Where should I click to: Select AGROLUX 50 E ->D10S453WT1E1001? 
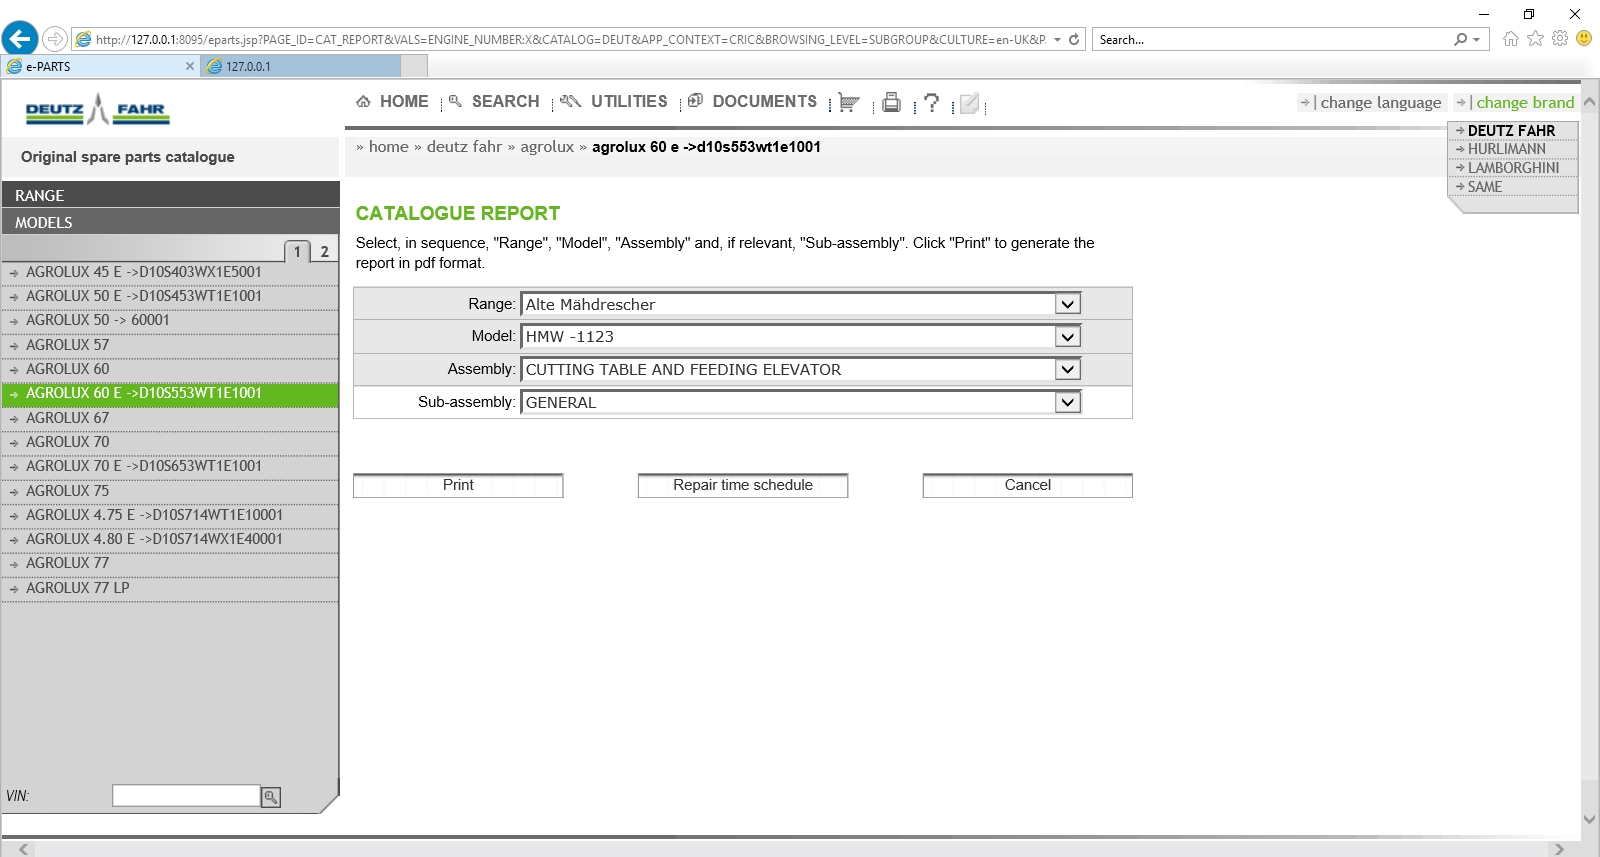pos(170,296)
